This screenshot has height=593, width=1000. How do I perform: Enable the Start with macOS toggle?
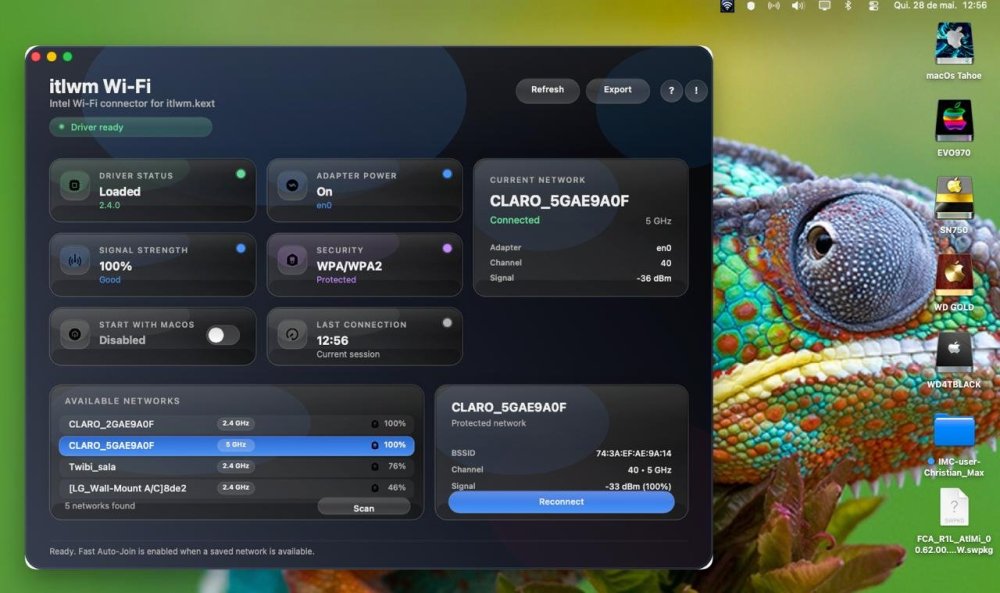coord(223,335)
